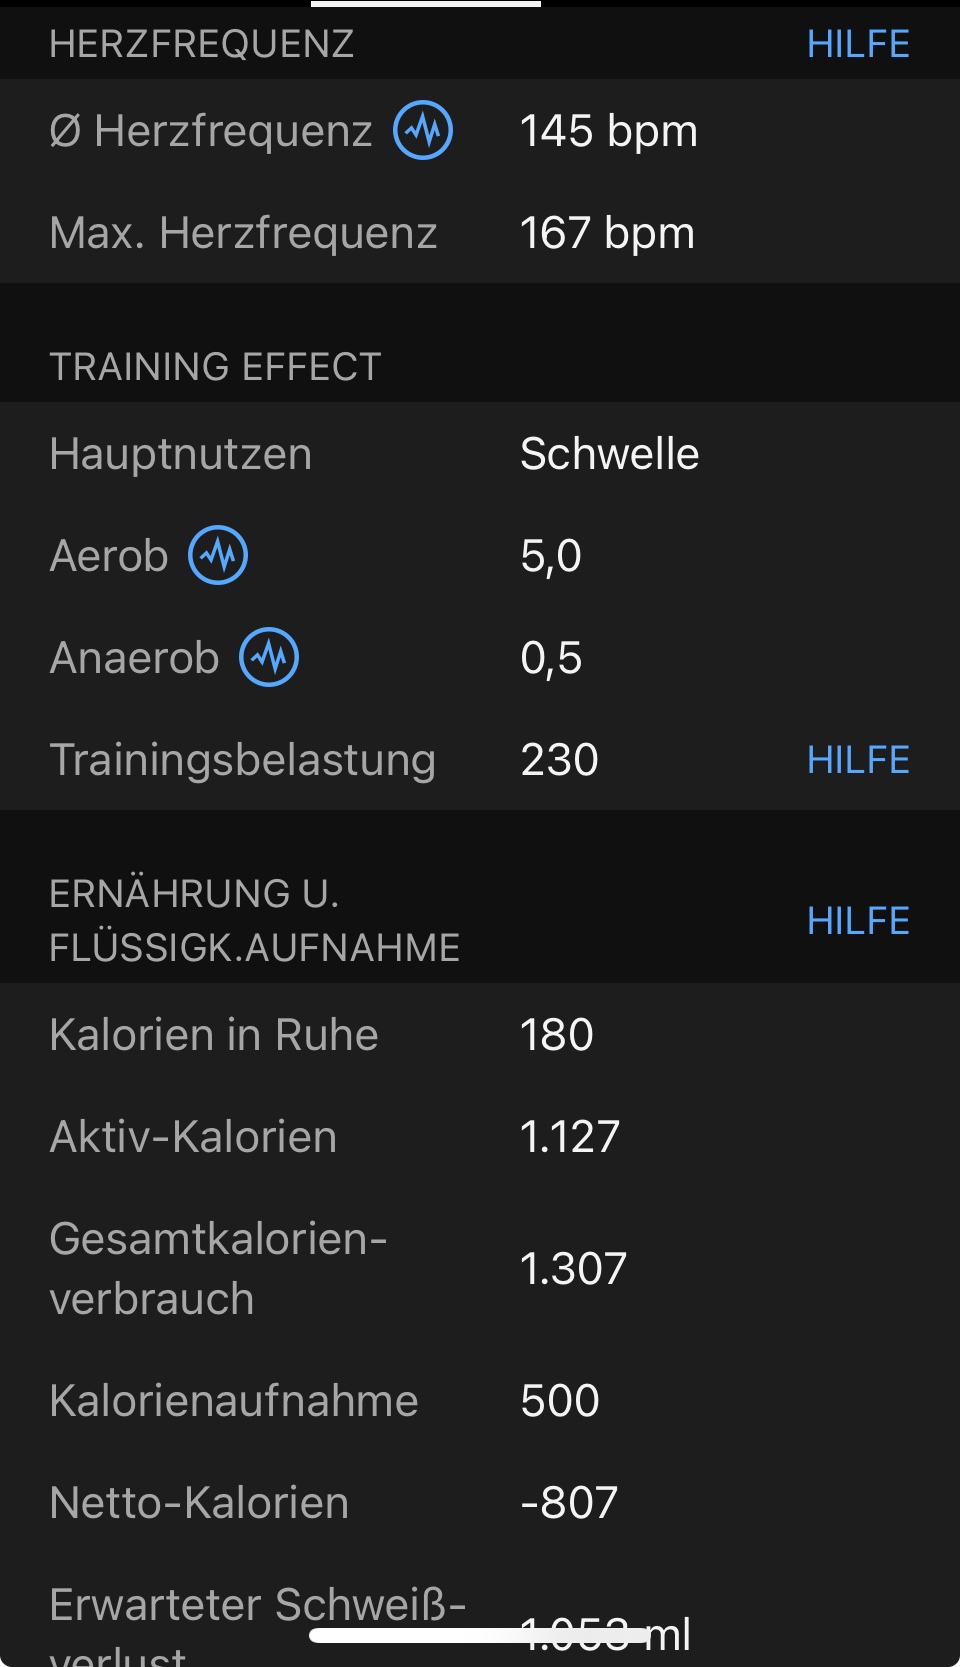
Task: Select the Netto-Kalorien value -807
Action: pos(569,1503)
